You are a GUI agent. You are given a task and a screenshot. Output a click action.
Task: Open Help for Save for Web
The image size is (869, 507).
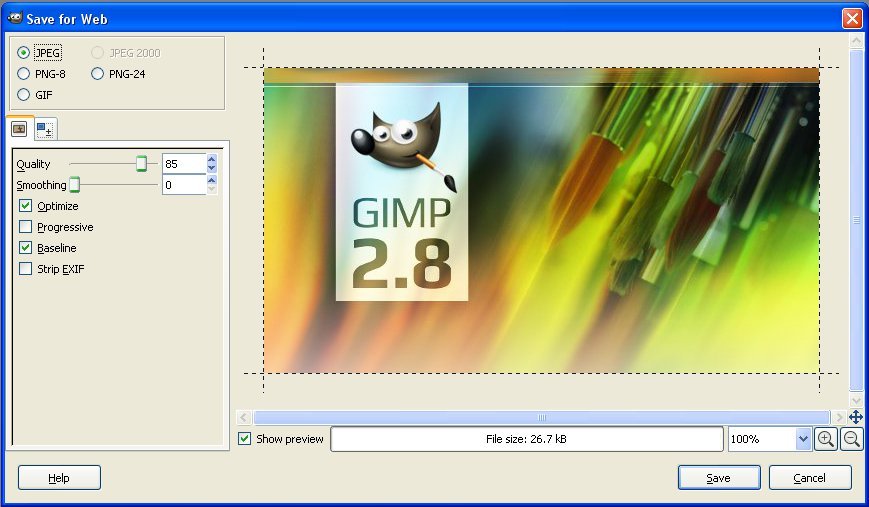[x=59, y=478]
